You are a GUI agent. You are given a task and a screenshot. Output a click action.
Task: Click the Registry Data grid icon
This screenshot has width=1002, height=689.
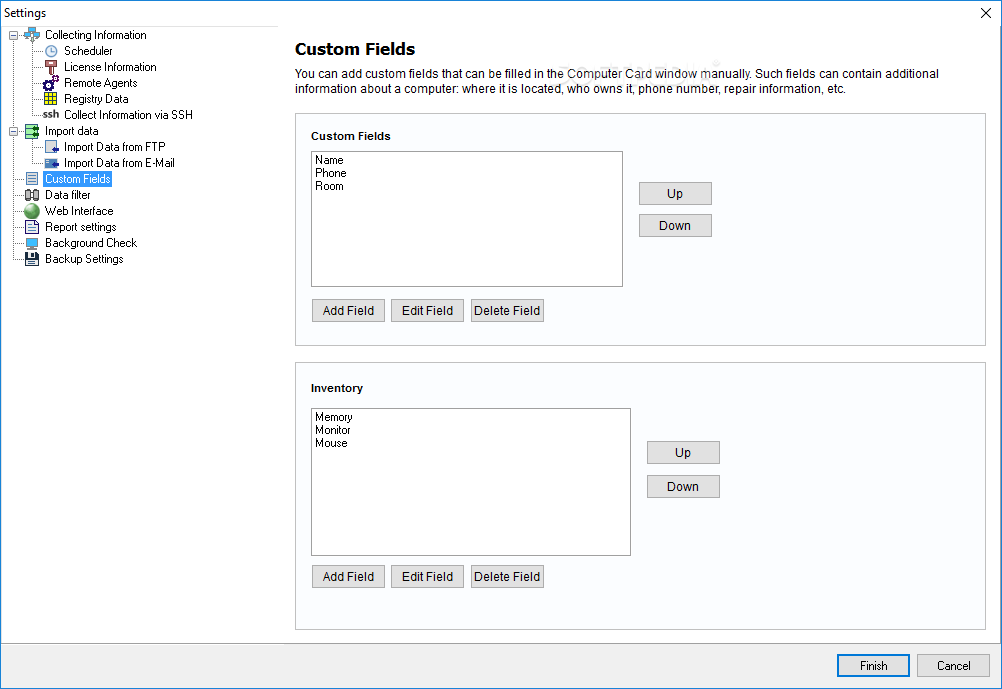51,99
